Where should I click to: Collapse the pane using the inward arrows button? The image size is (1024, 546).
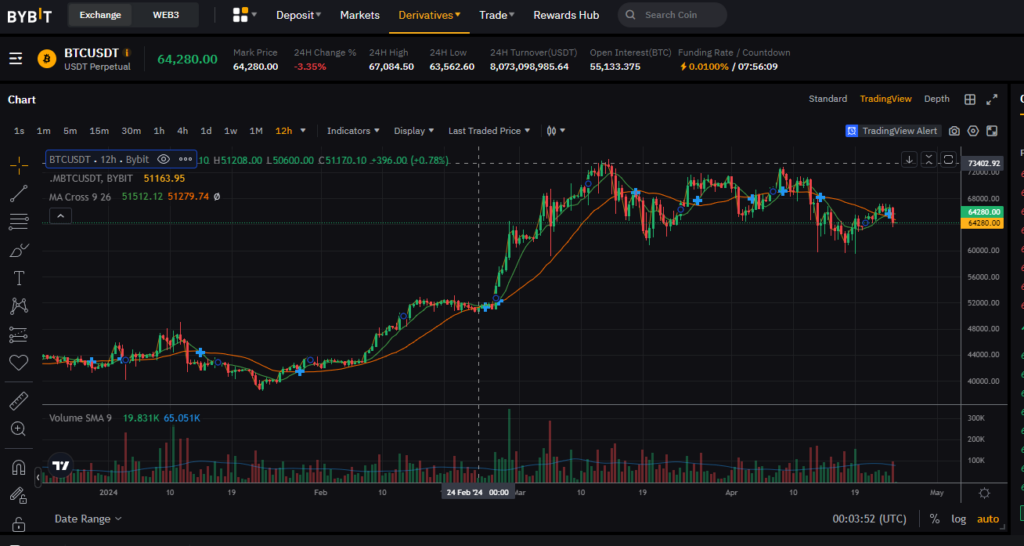point(929,159)
